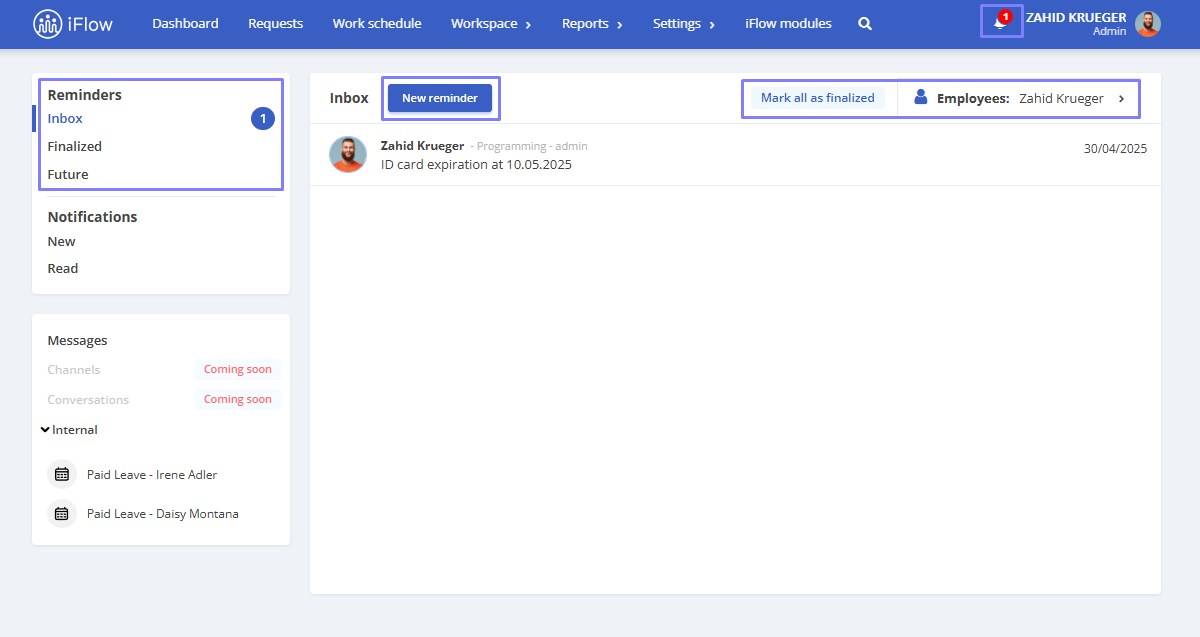Expand the Workspace dropdown menu

[491, 23]
